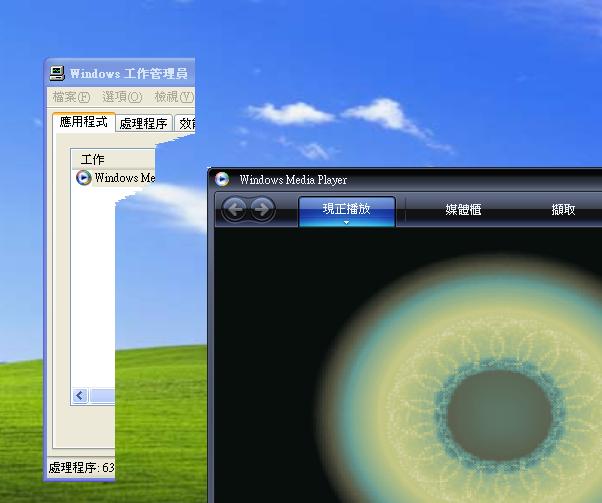Switch to the 應用程式 tab
The width and height of the screenshot is (602, 503).
pos(83,122)
